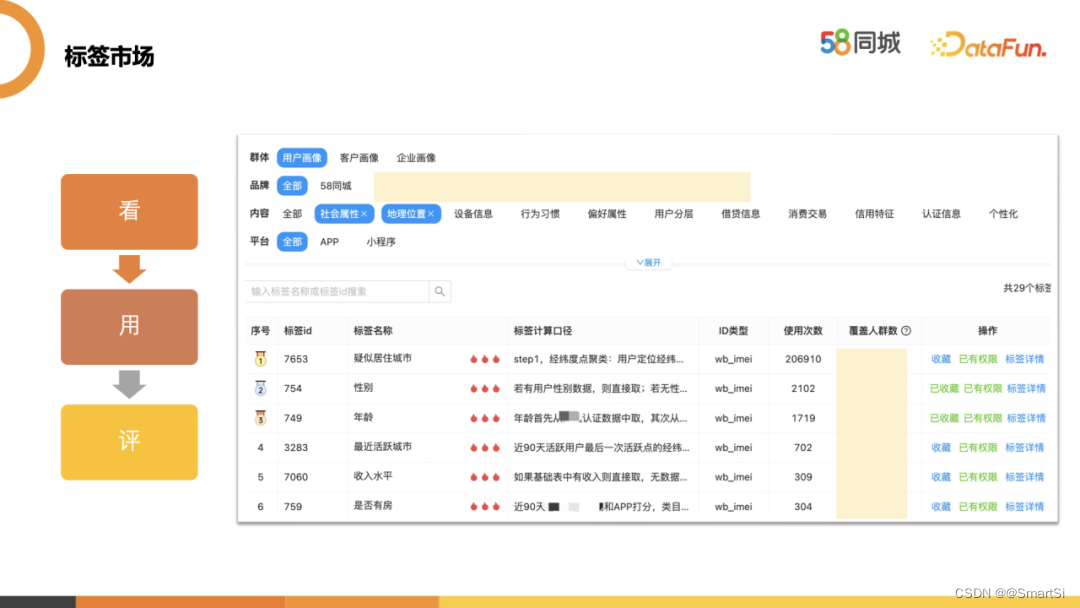Select content filter 全部
The width and height of the screenshot is (1080, 608).
pos(292,214)
